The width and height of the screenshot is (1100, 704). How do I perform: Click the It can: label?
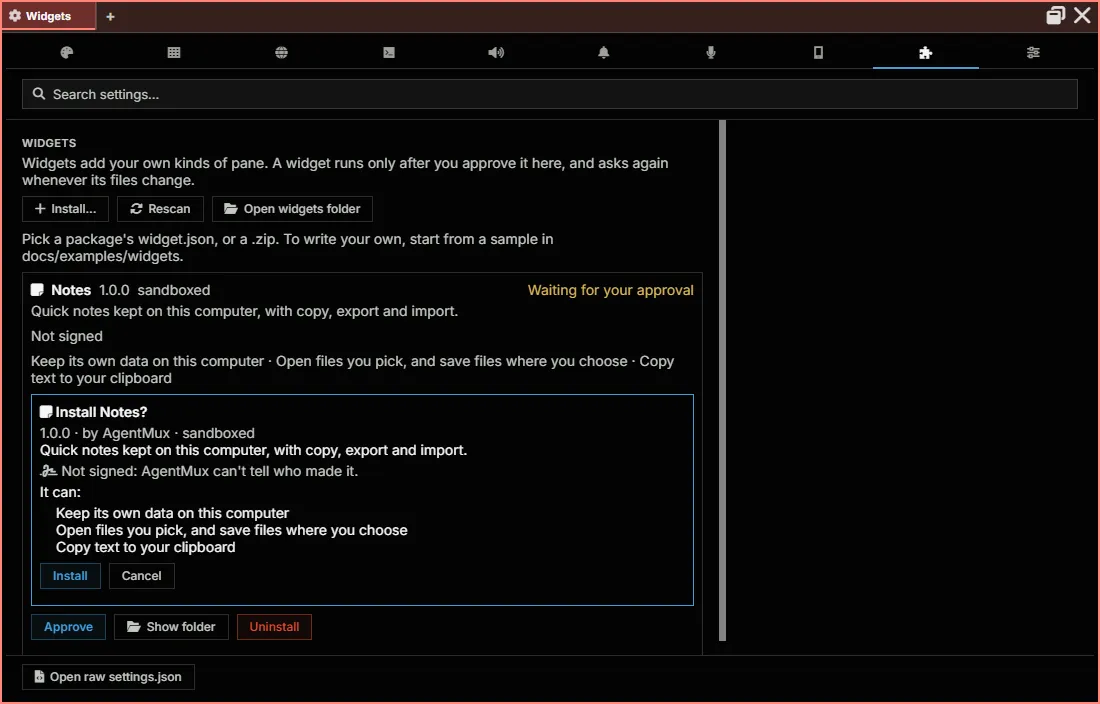pos(60,492)
